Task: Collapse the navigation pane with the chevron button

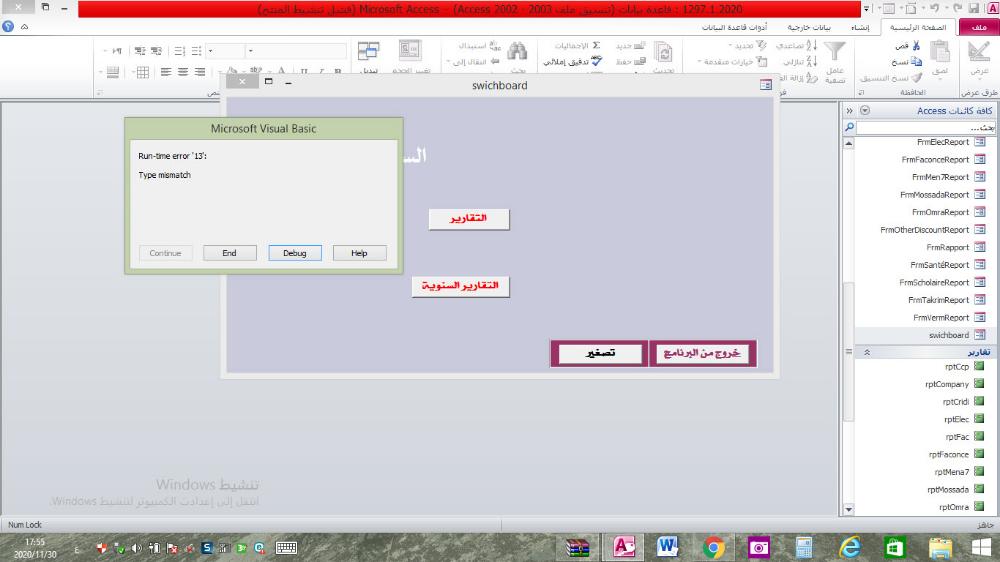Action: click(849, 110)
